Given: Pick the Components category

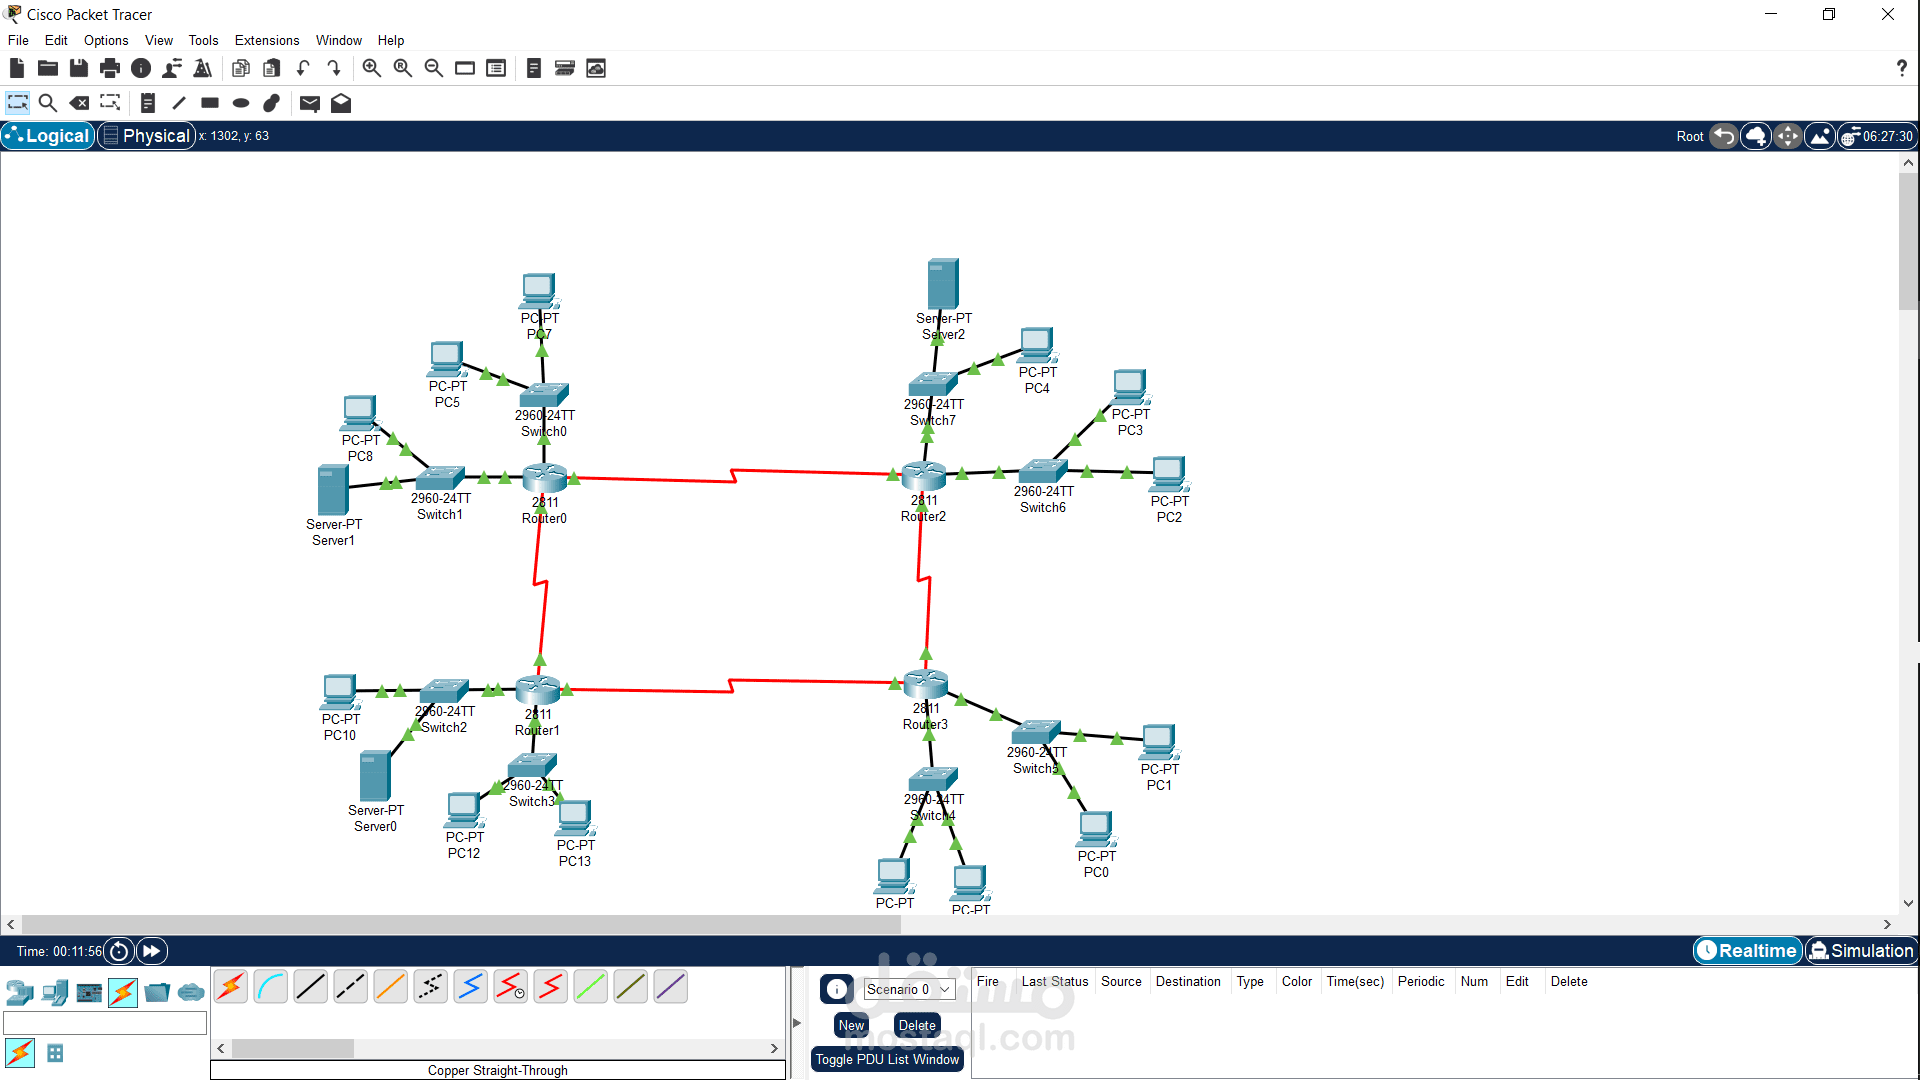Looking at the screenshot, I should pos(89,993).
